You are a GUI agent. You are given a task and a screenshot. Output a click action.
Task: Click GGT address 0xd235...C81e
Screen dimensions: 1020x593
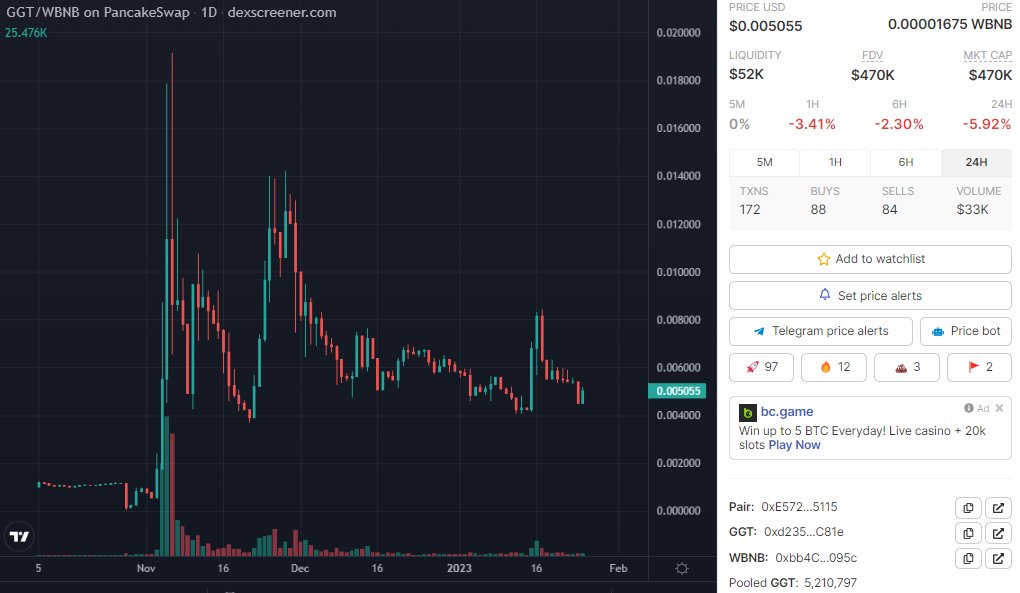[x=803, y=533]
